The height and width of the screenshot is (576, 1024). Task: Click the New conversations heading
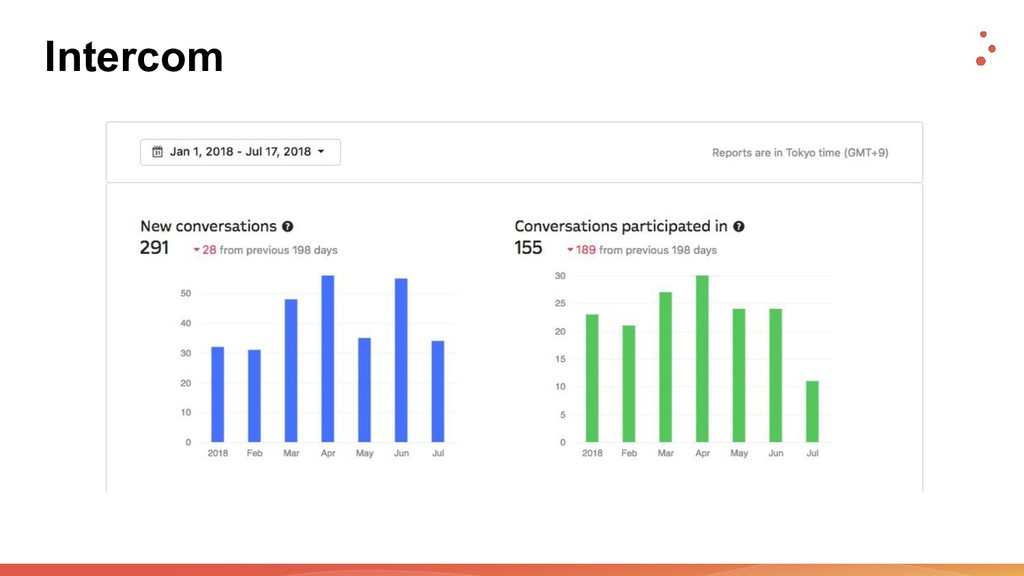click(208, 226)
